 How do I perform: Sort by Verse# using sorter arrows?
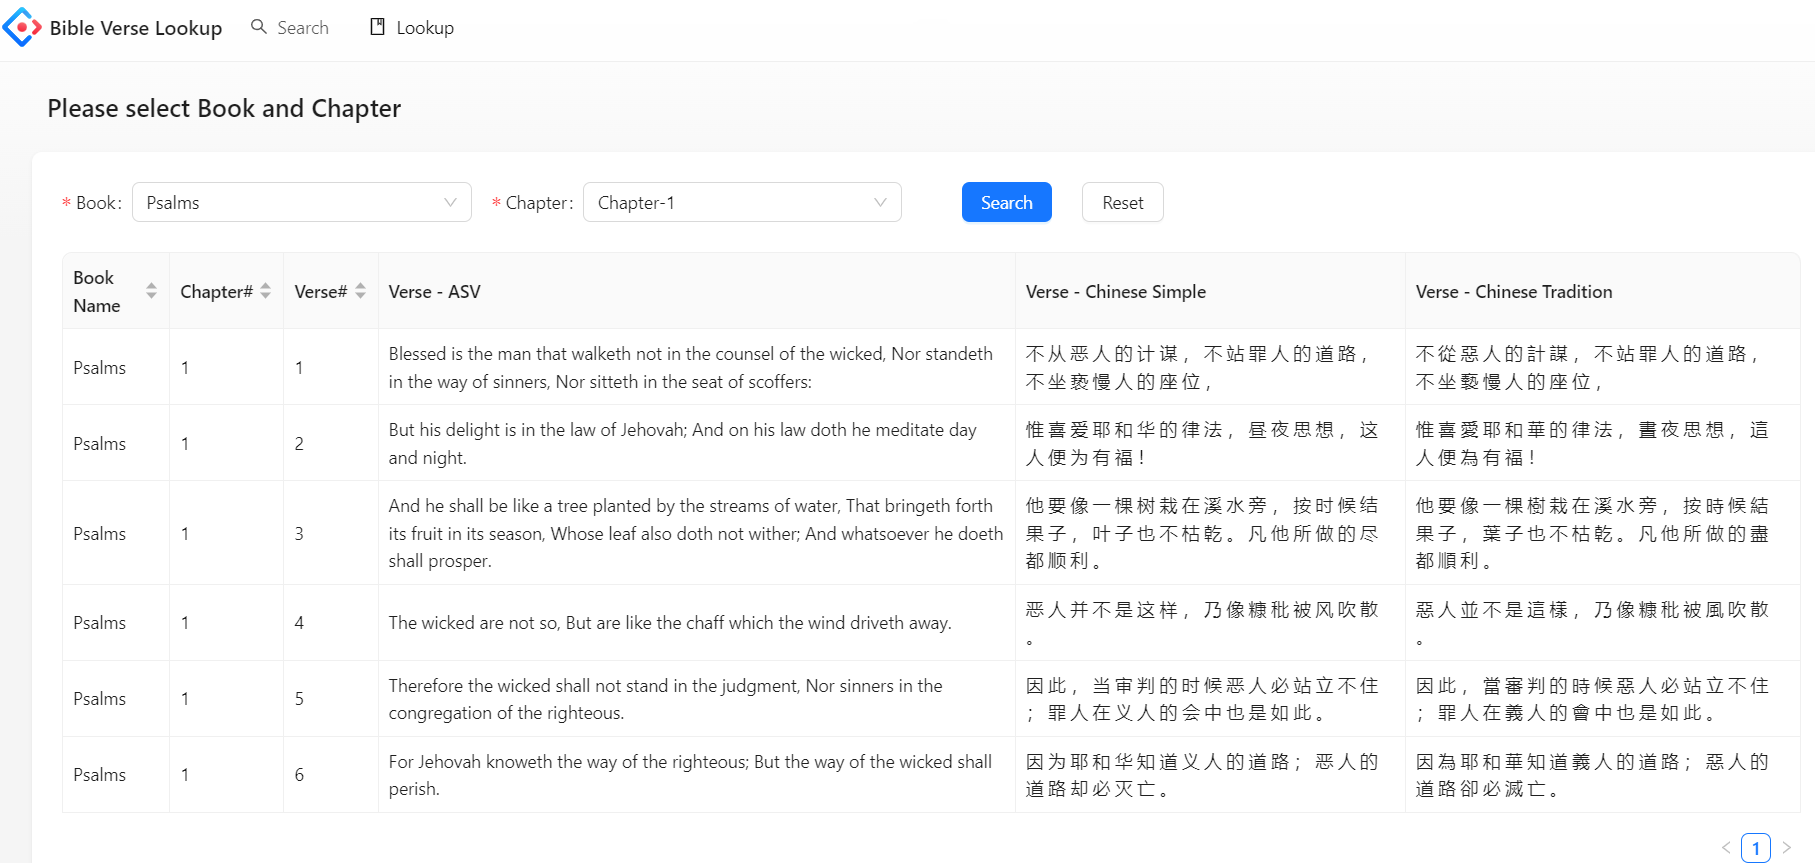pos(360,291)
